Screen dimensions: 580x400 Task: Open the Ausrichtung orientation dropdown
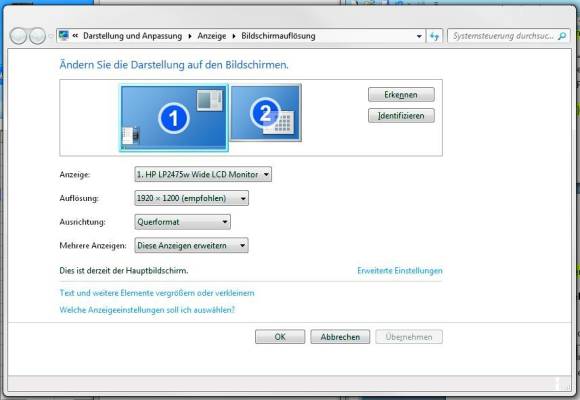183,222
